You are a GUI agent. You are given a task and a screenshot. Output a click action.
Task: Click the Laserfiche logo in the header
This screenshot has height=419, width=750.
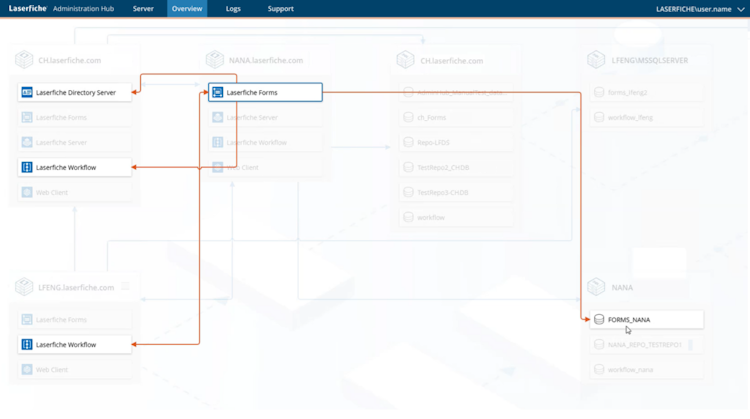[x=28, y=8]
